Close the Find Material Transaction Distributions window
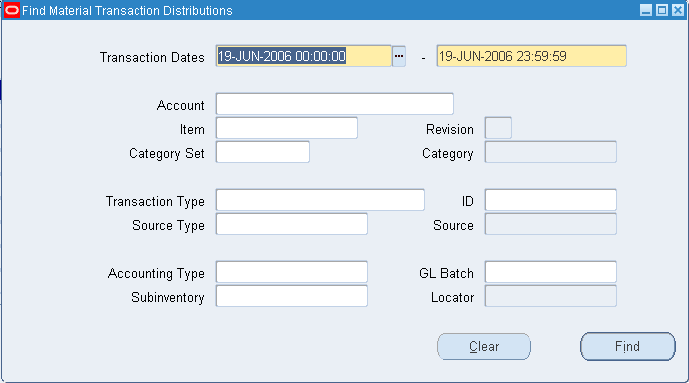 point(678,10)
